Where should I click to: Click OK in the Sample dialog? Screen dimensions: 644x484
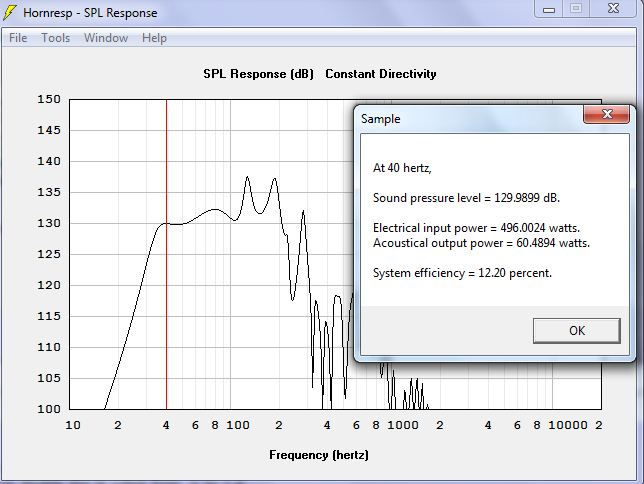577,331
